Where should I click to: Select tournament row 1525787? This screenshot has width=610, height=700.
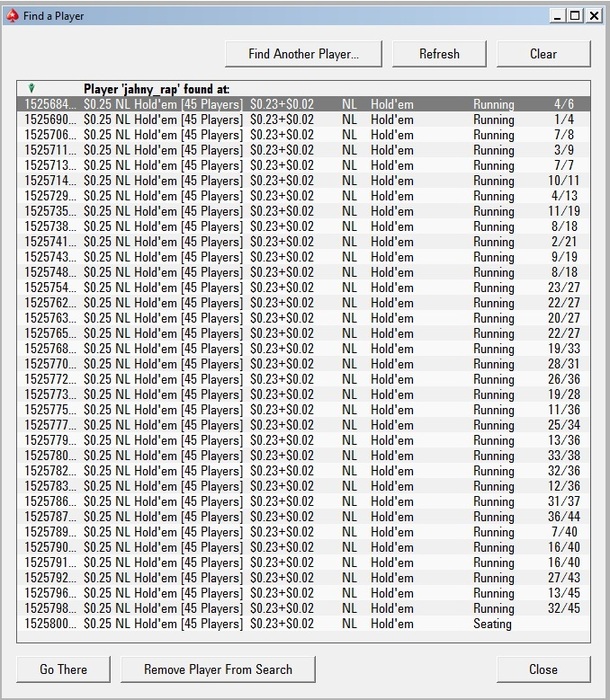click(304, 517)
